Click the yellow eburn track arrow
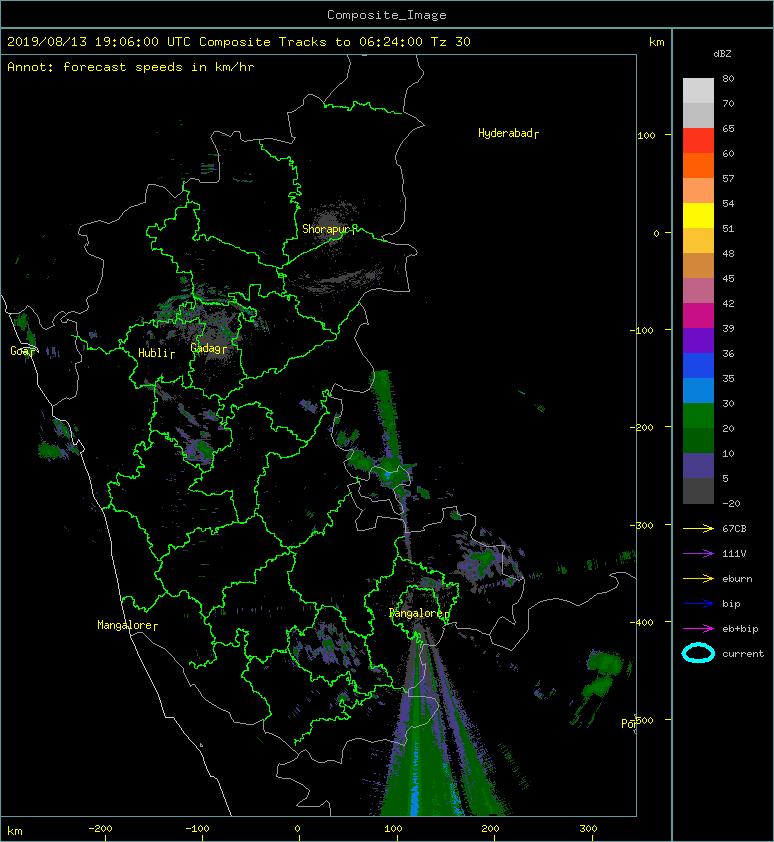774x842 pixels. tap(698, 578)
